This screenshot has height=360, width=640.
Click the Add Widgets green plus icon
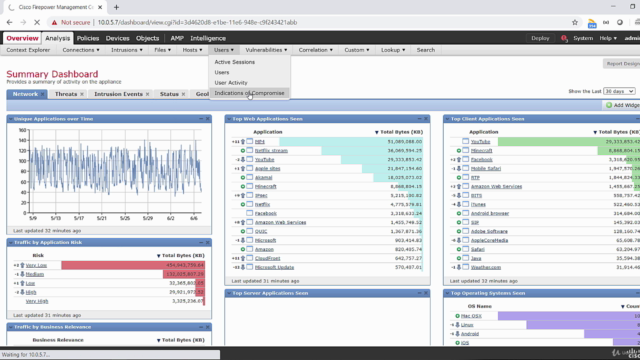pyautogui.click(x=609, y=105)
